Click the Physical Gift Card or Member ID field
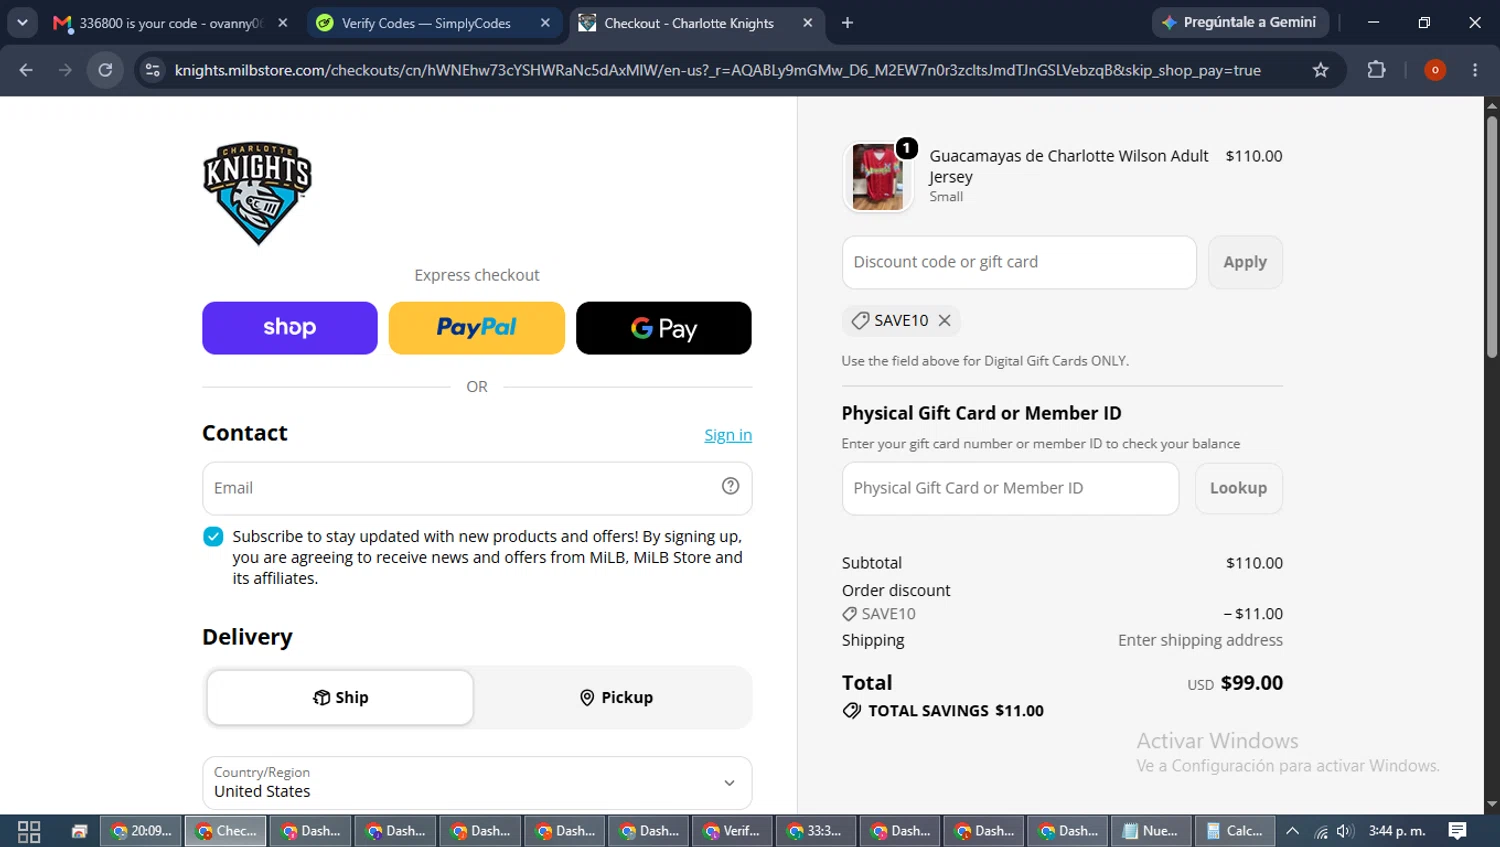Image resolution: width=1500 pixels, height=847 pixels. click(x=1010, y=488)
